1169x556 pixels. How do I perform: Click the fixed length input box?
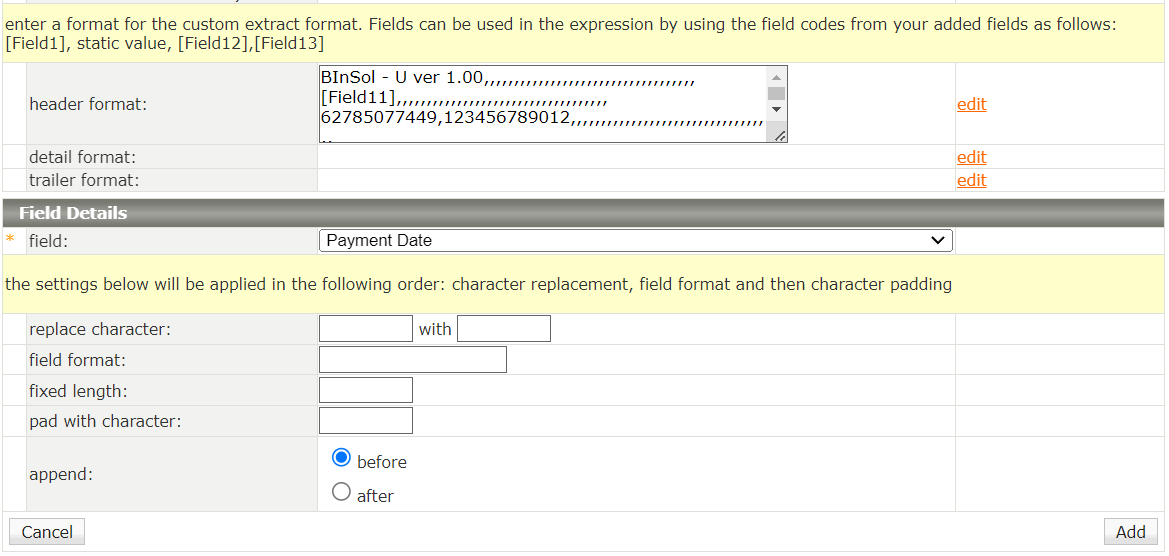point(365,391)
